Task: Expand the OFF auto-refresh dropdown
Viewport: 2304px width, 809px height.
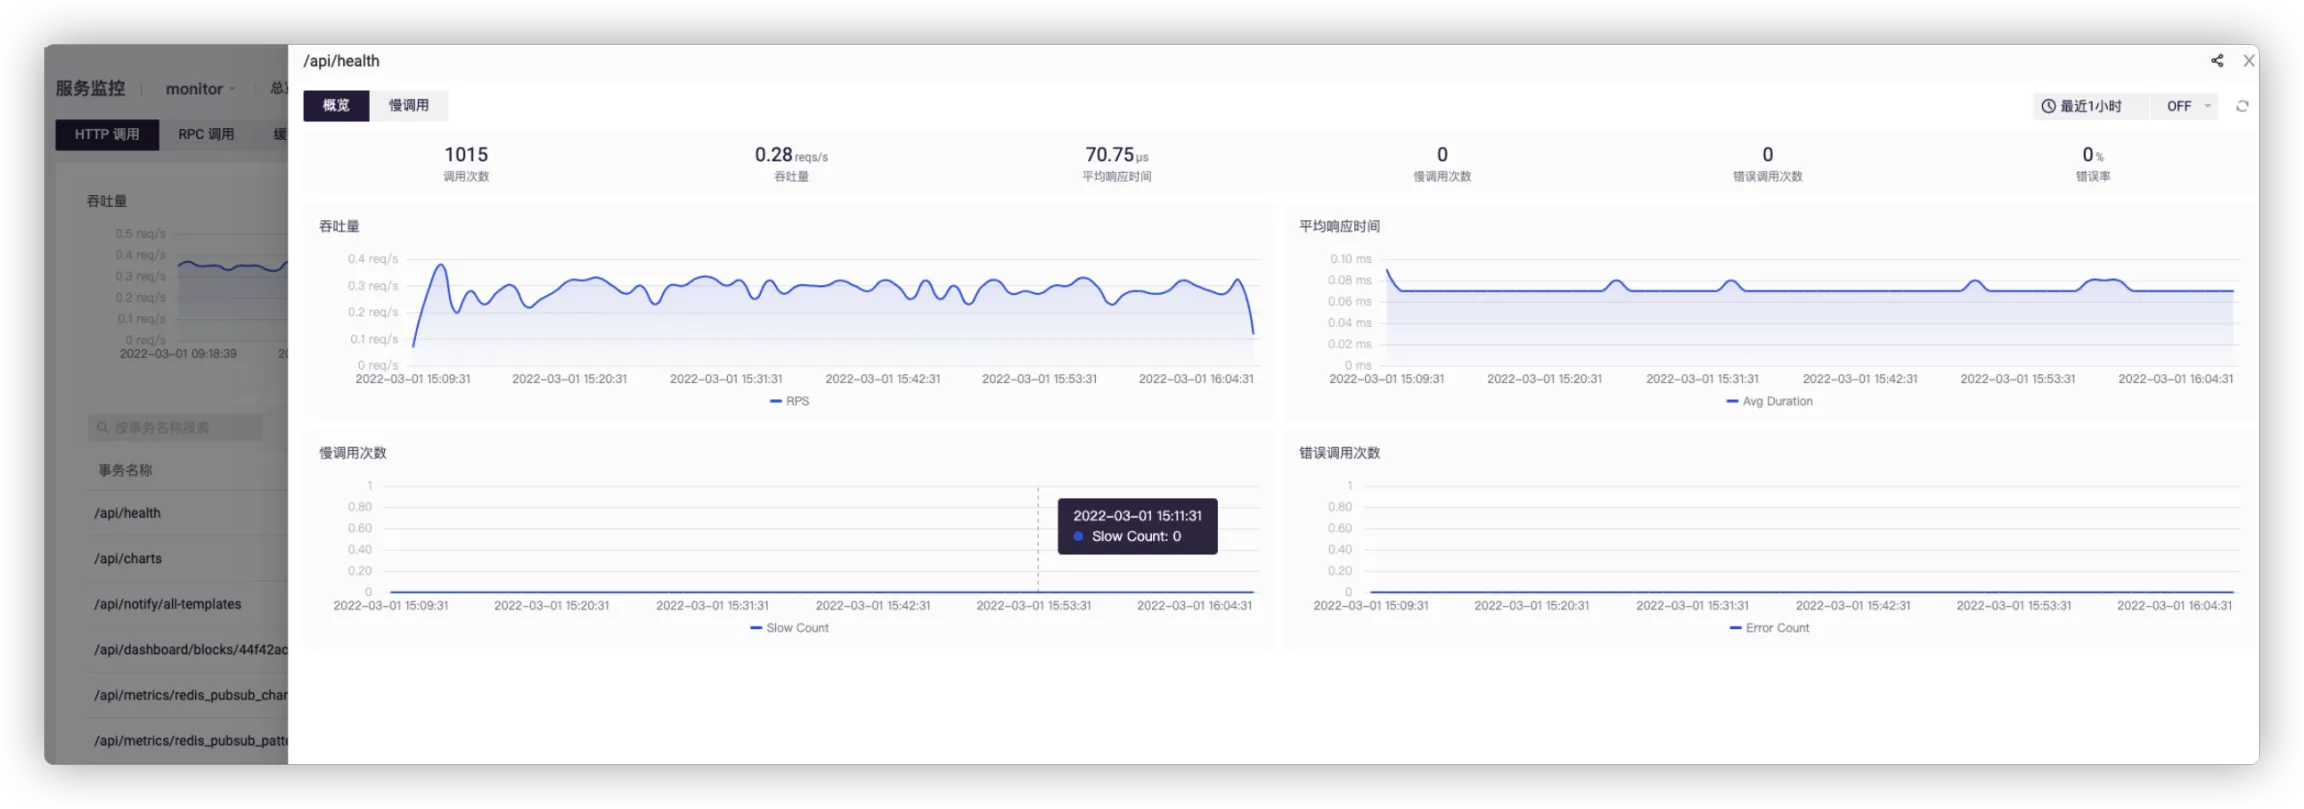Action: [x=2188, y=106]
